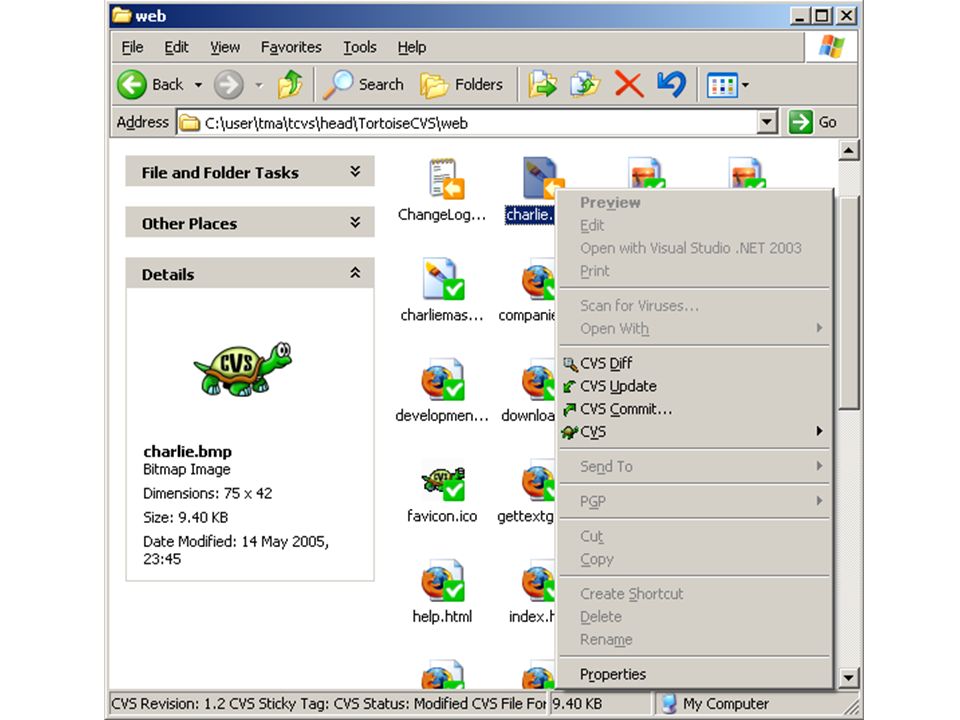Image resolution: width=960 pixels, height=720 pixels.
Task: Click the scrollbar down arrow
Action: tap(849, 677)
